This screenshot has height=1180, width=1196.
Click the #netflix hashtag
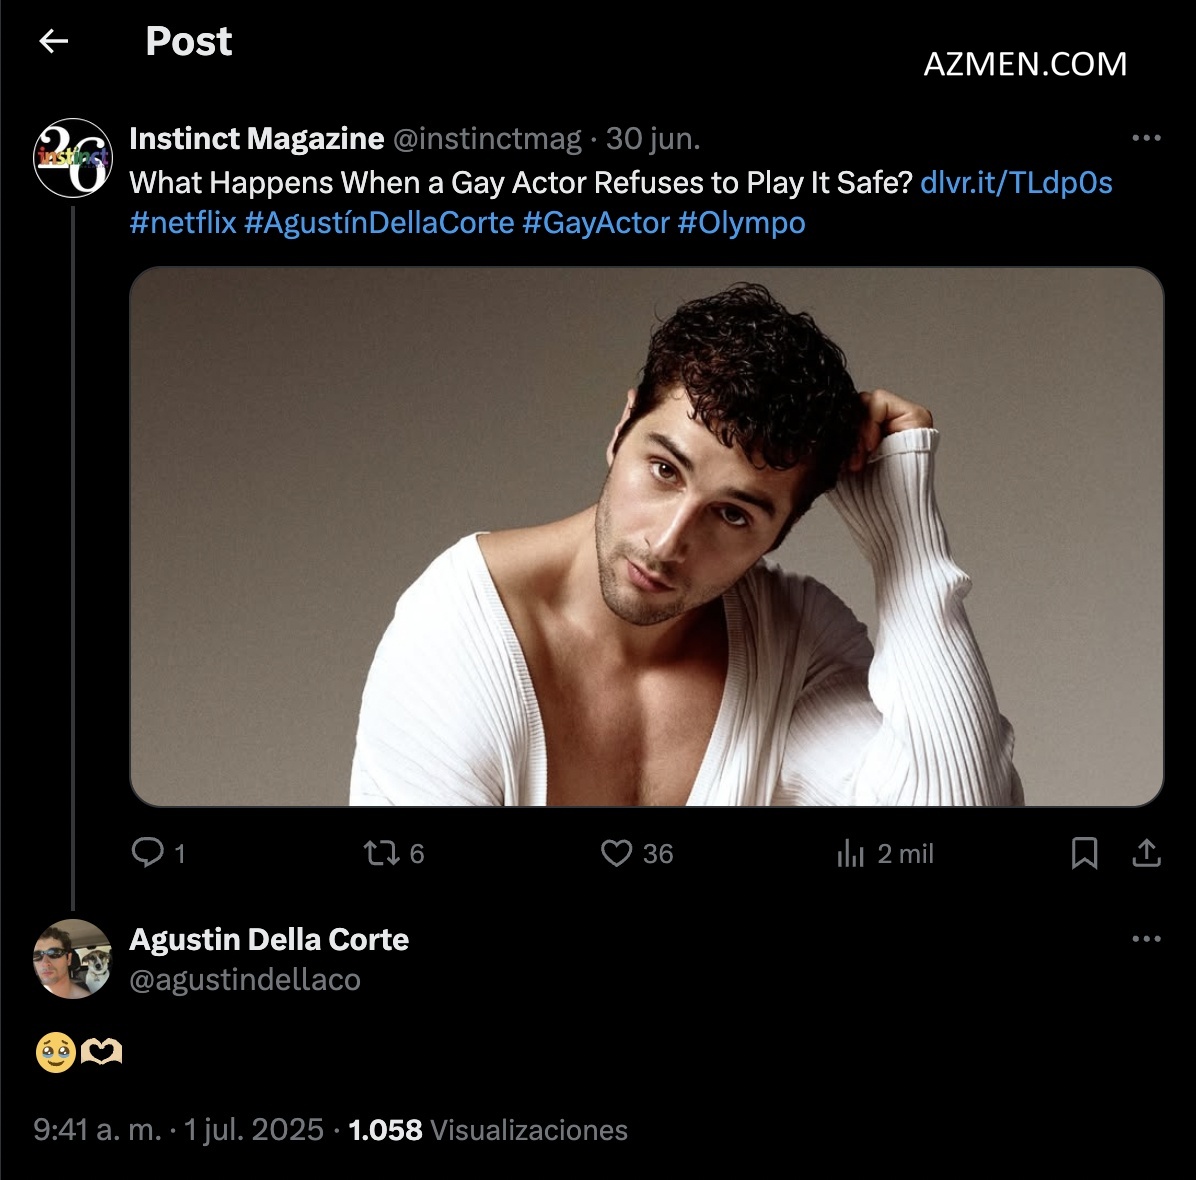[x=183, y=222]
